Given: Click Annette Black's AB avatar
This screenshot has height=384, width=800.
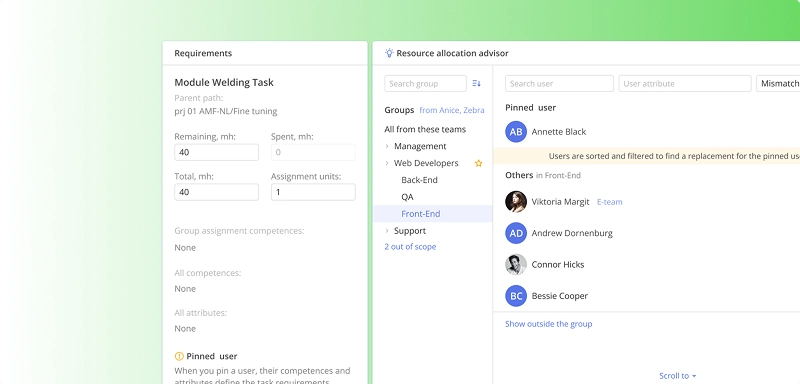Looking at the screenshot, I should [516, 132].
